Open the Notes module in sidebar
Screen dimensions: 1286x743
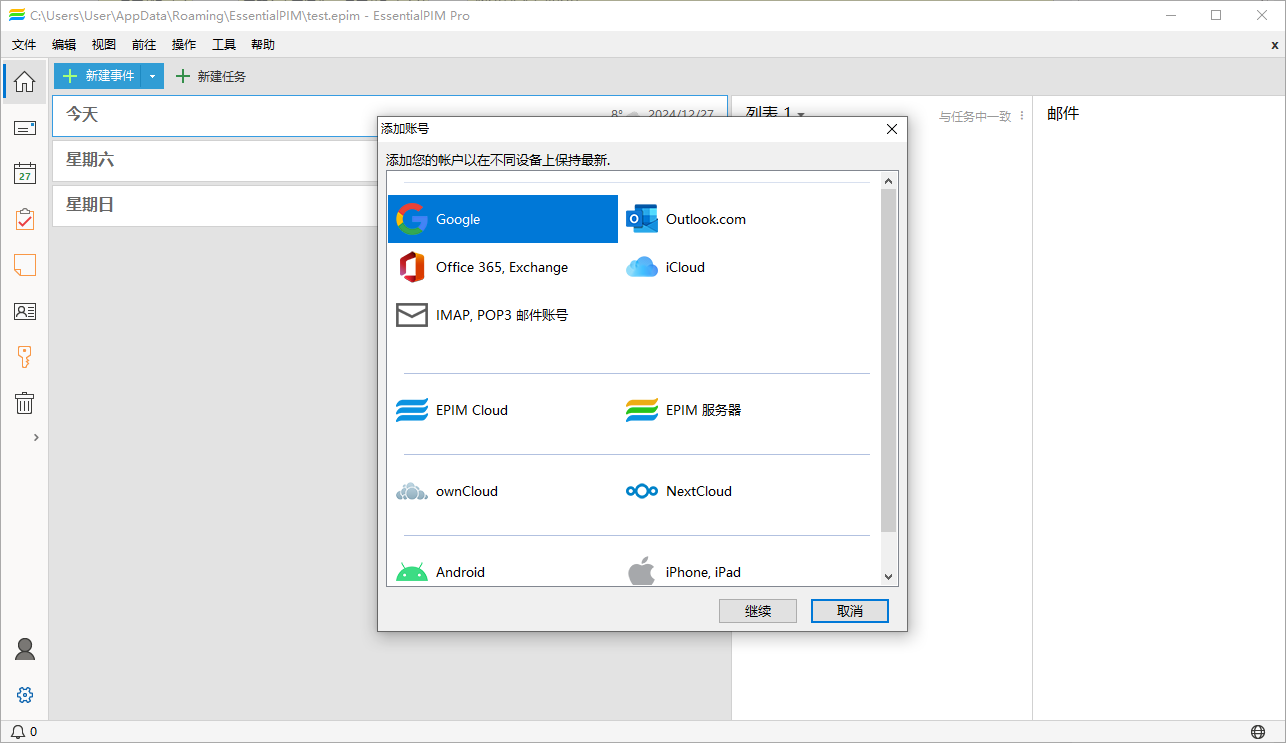[x=24, y=265]
